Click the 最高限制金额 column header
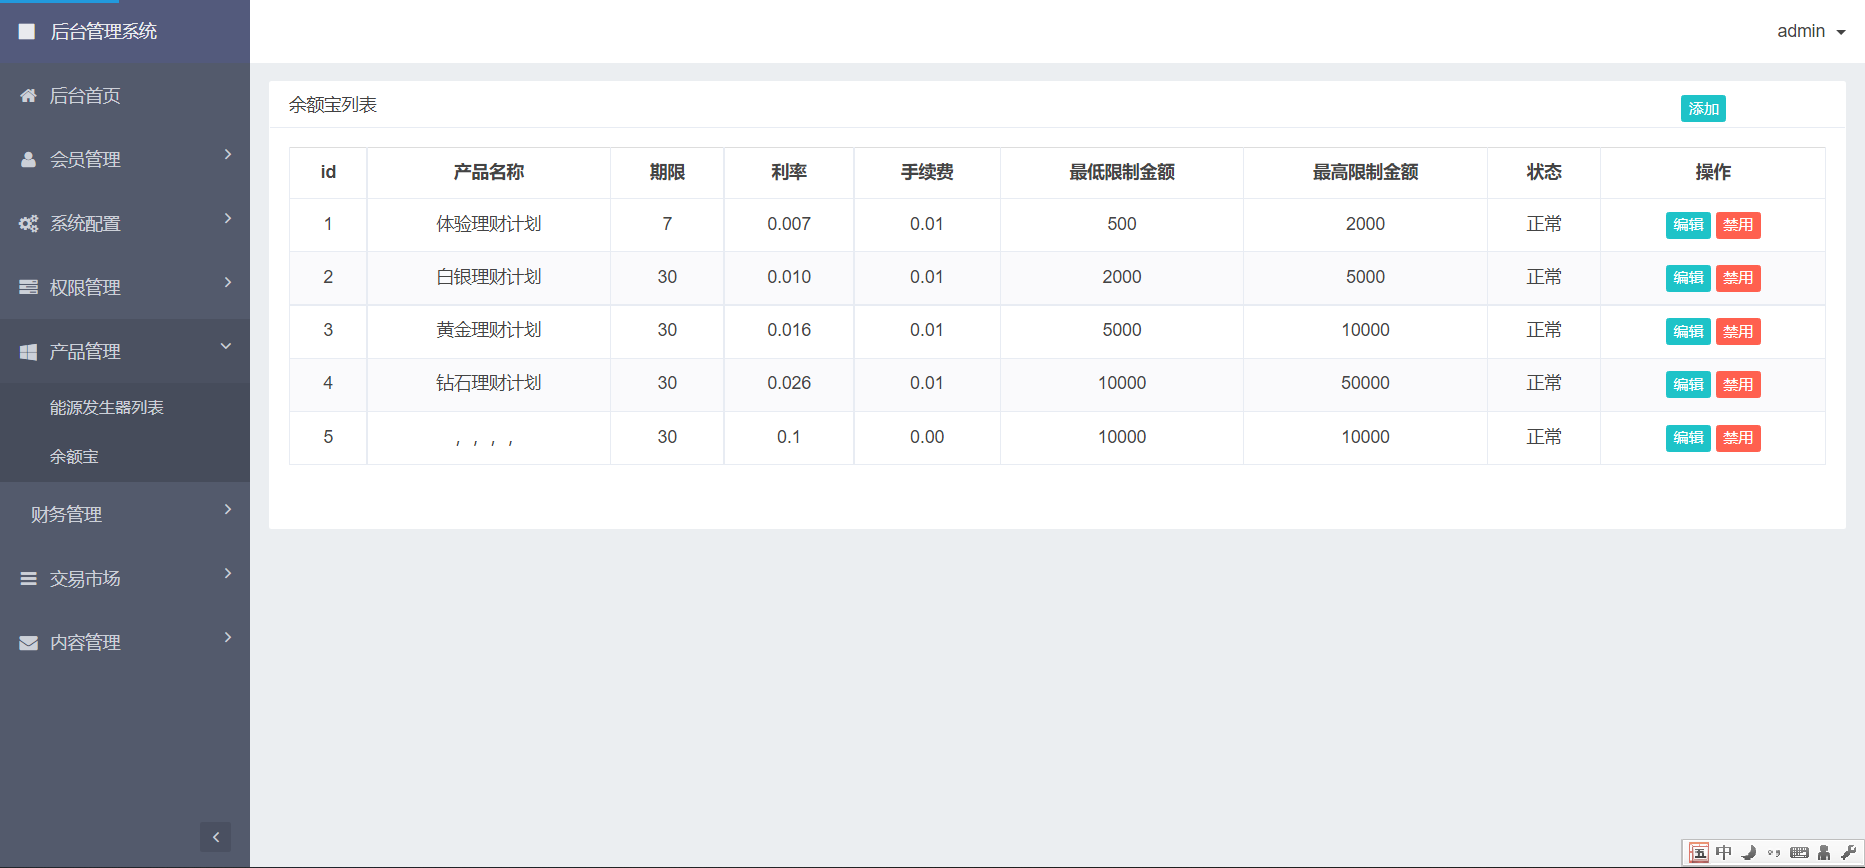1865x868 pixels. [x=1365, y=172]
